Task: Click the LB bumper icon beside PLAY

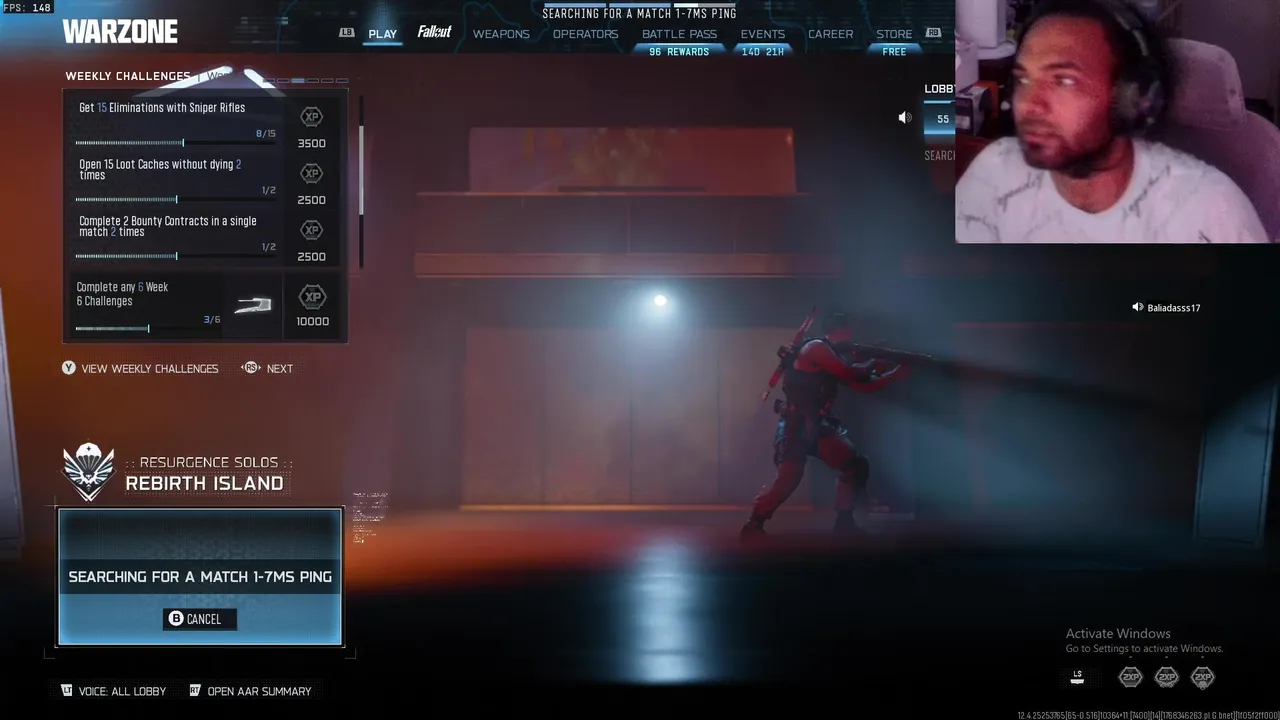Action: pos(347,32)
